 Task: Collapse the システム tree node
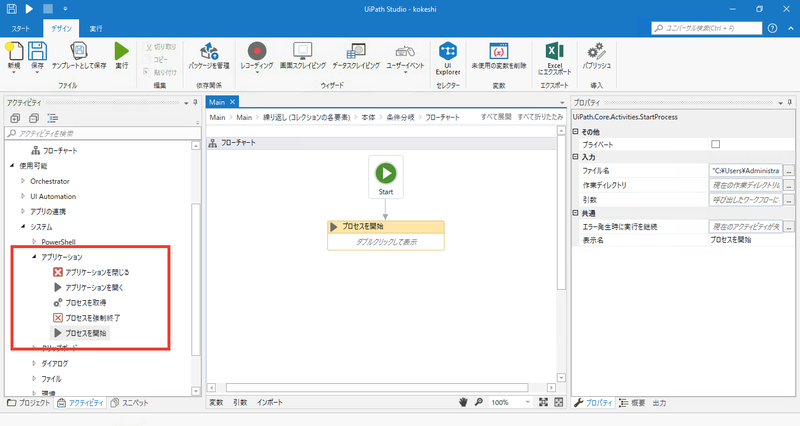point(23,227)
